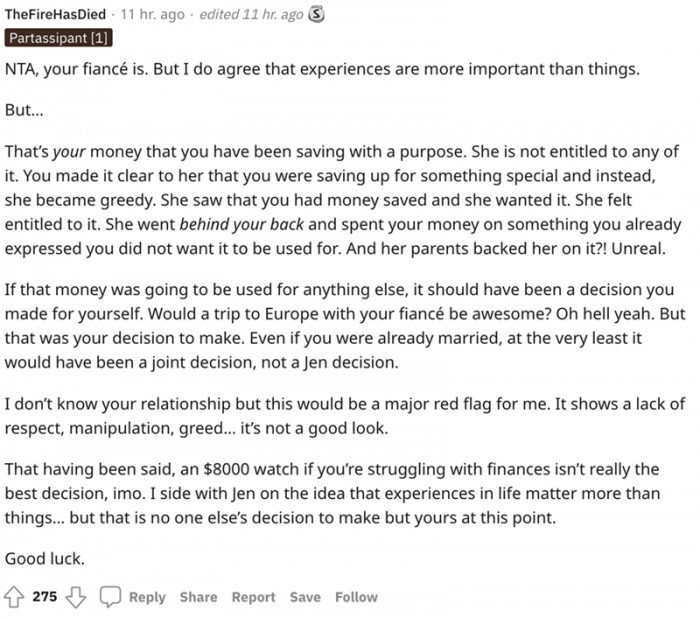
Task: Click the silver award badge icon
Action: coord(317,15)
